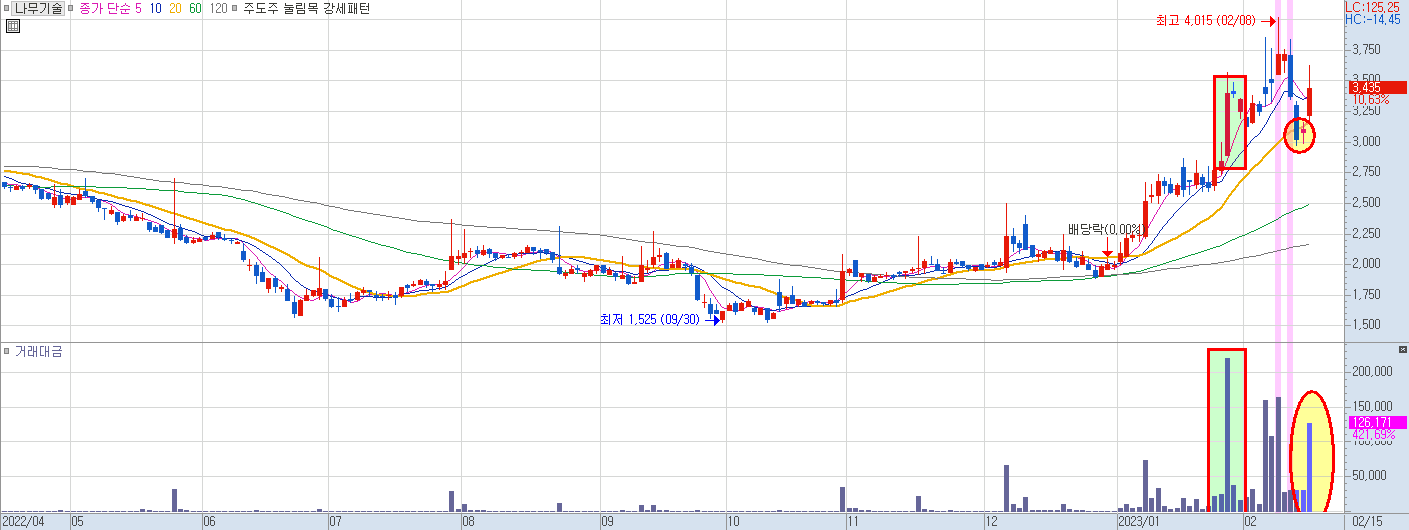Select the 5-day moving average label
Screen dimensions: 1409x530
pyautogui.click(x=138, y=8)
